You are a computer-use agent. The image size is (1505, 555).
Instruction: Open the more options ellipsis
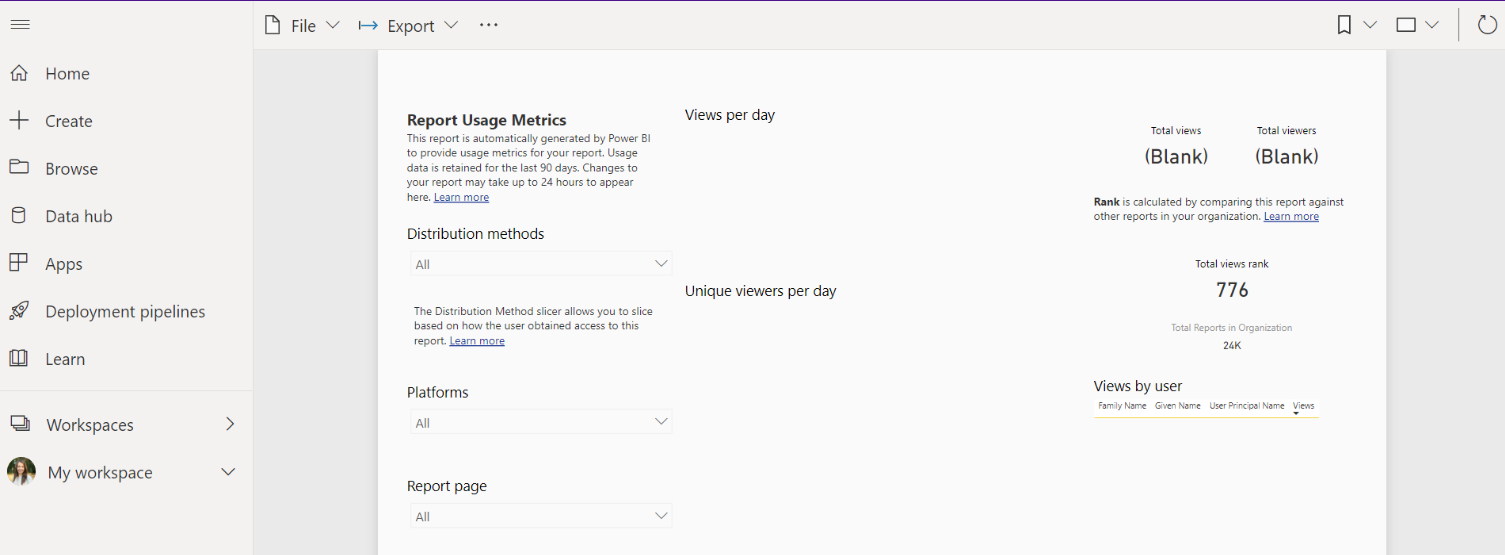coord(488,25)
